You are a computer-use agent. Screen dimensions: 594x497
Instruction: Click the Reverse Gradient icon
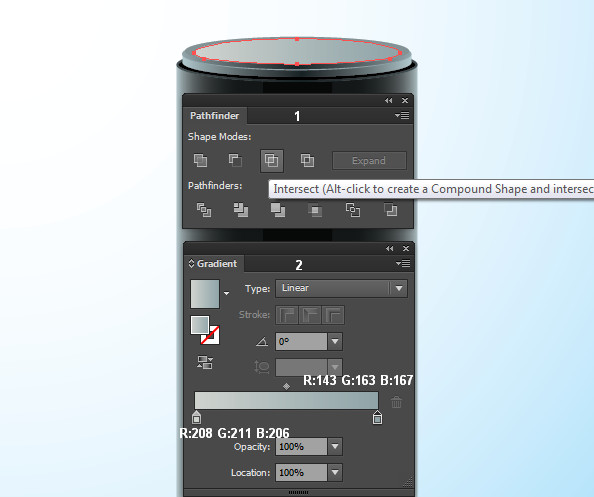[205, 362]
